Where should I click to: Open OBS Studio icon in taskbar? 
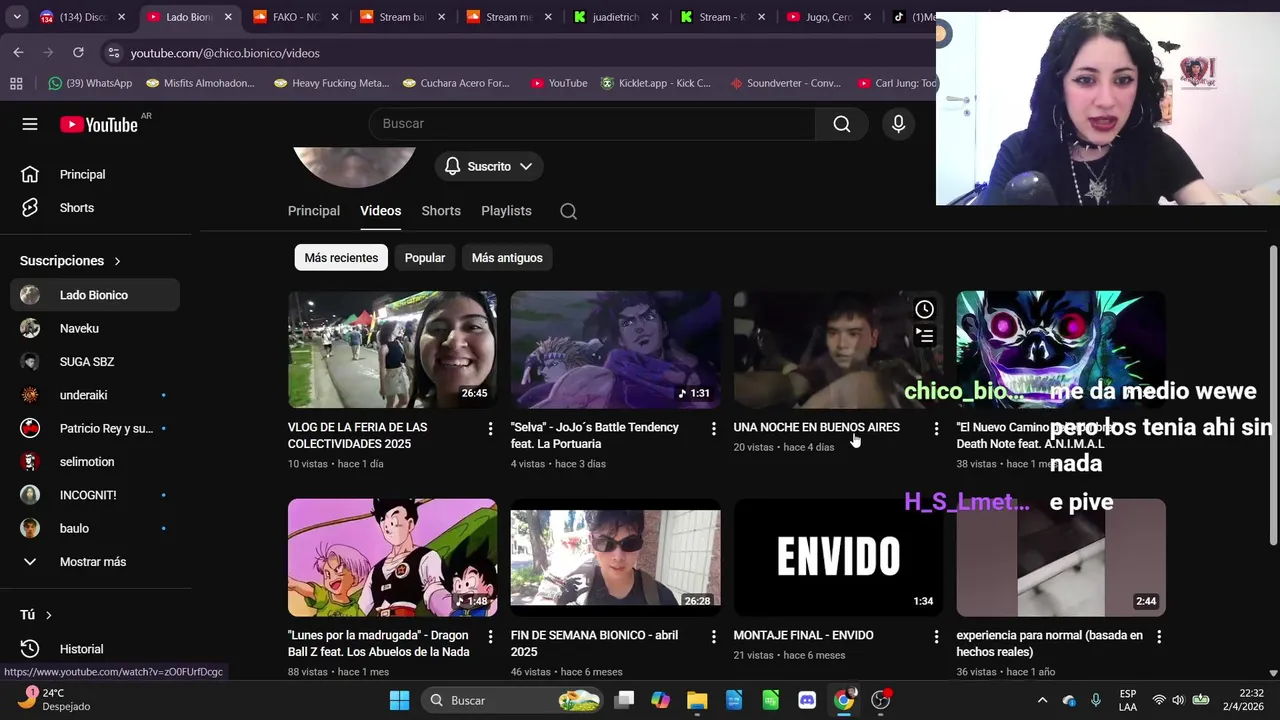[x=881, y=700]
